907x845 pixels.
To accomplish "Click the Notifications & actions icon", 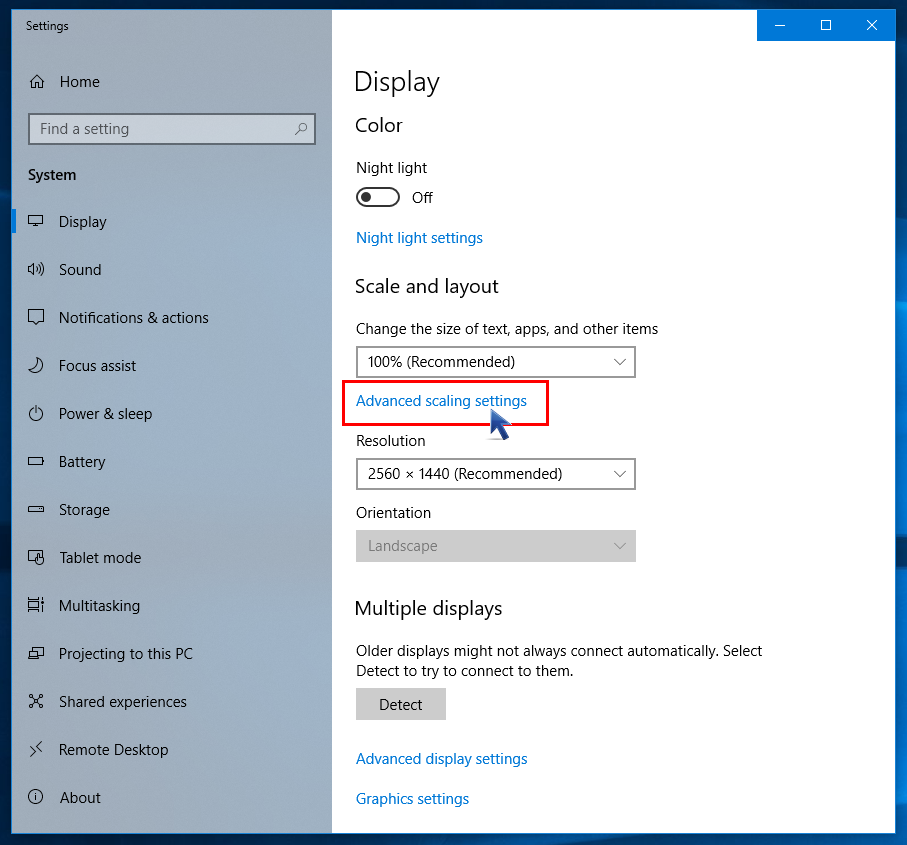I will (x=37, y=318).
